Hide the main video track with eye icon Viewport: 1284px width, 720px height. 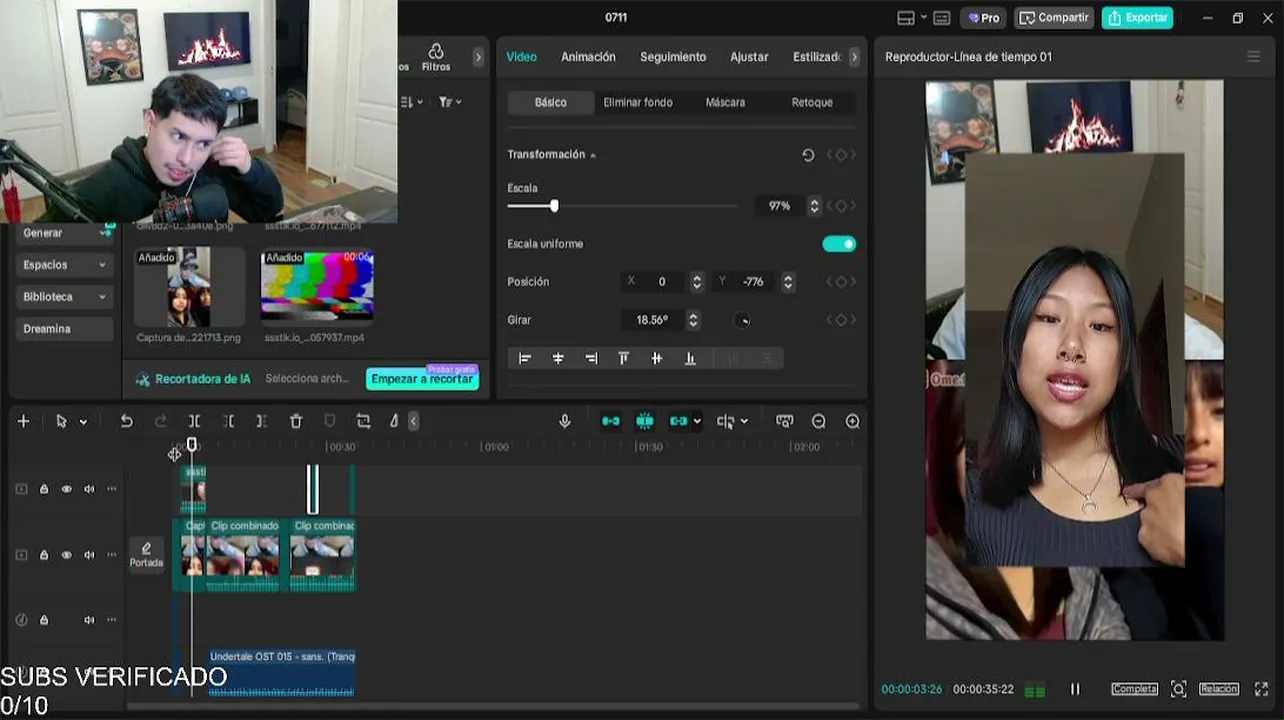point(67,555)
